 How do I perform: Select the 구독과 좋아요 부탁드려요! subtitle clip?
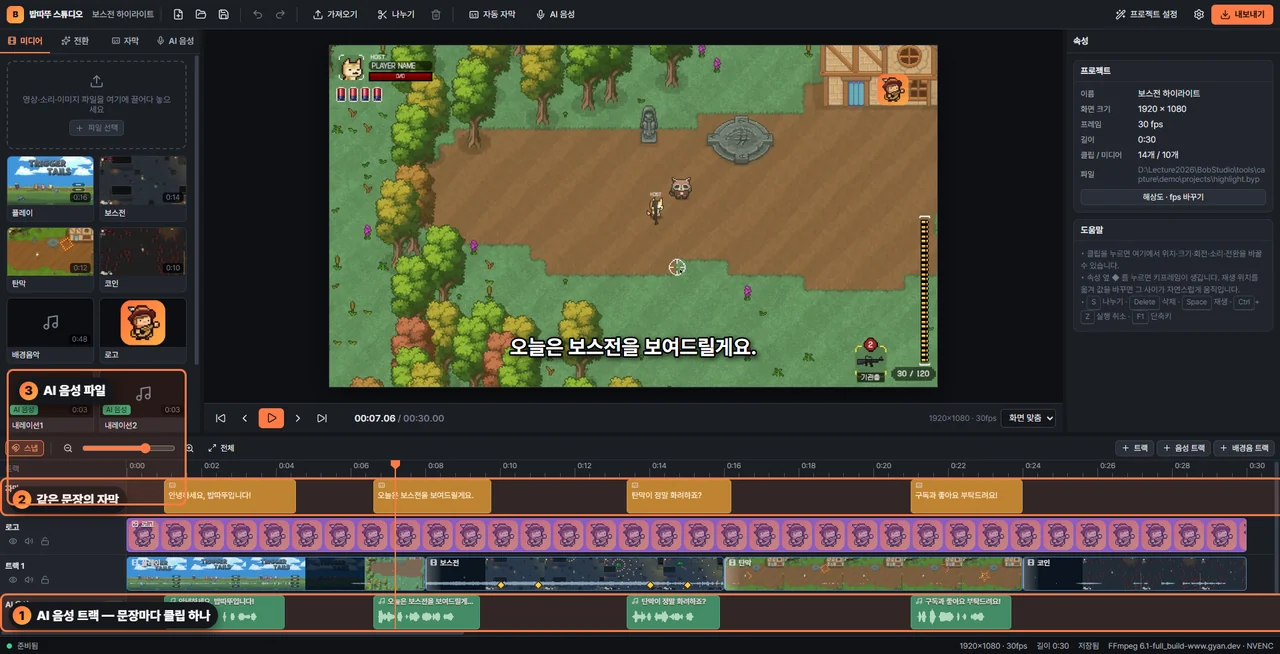pos(966,496)
